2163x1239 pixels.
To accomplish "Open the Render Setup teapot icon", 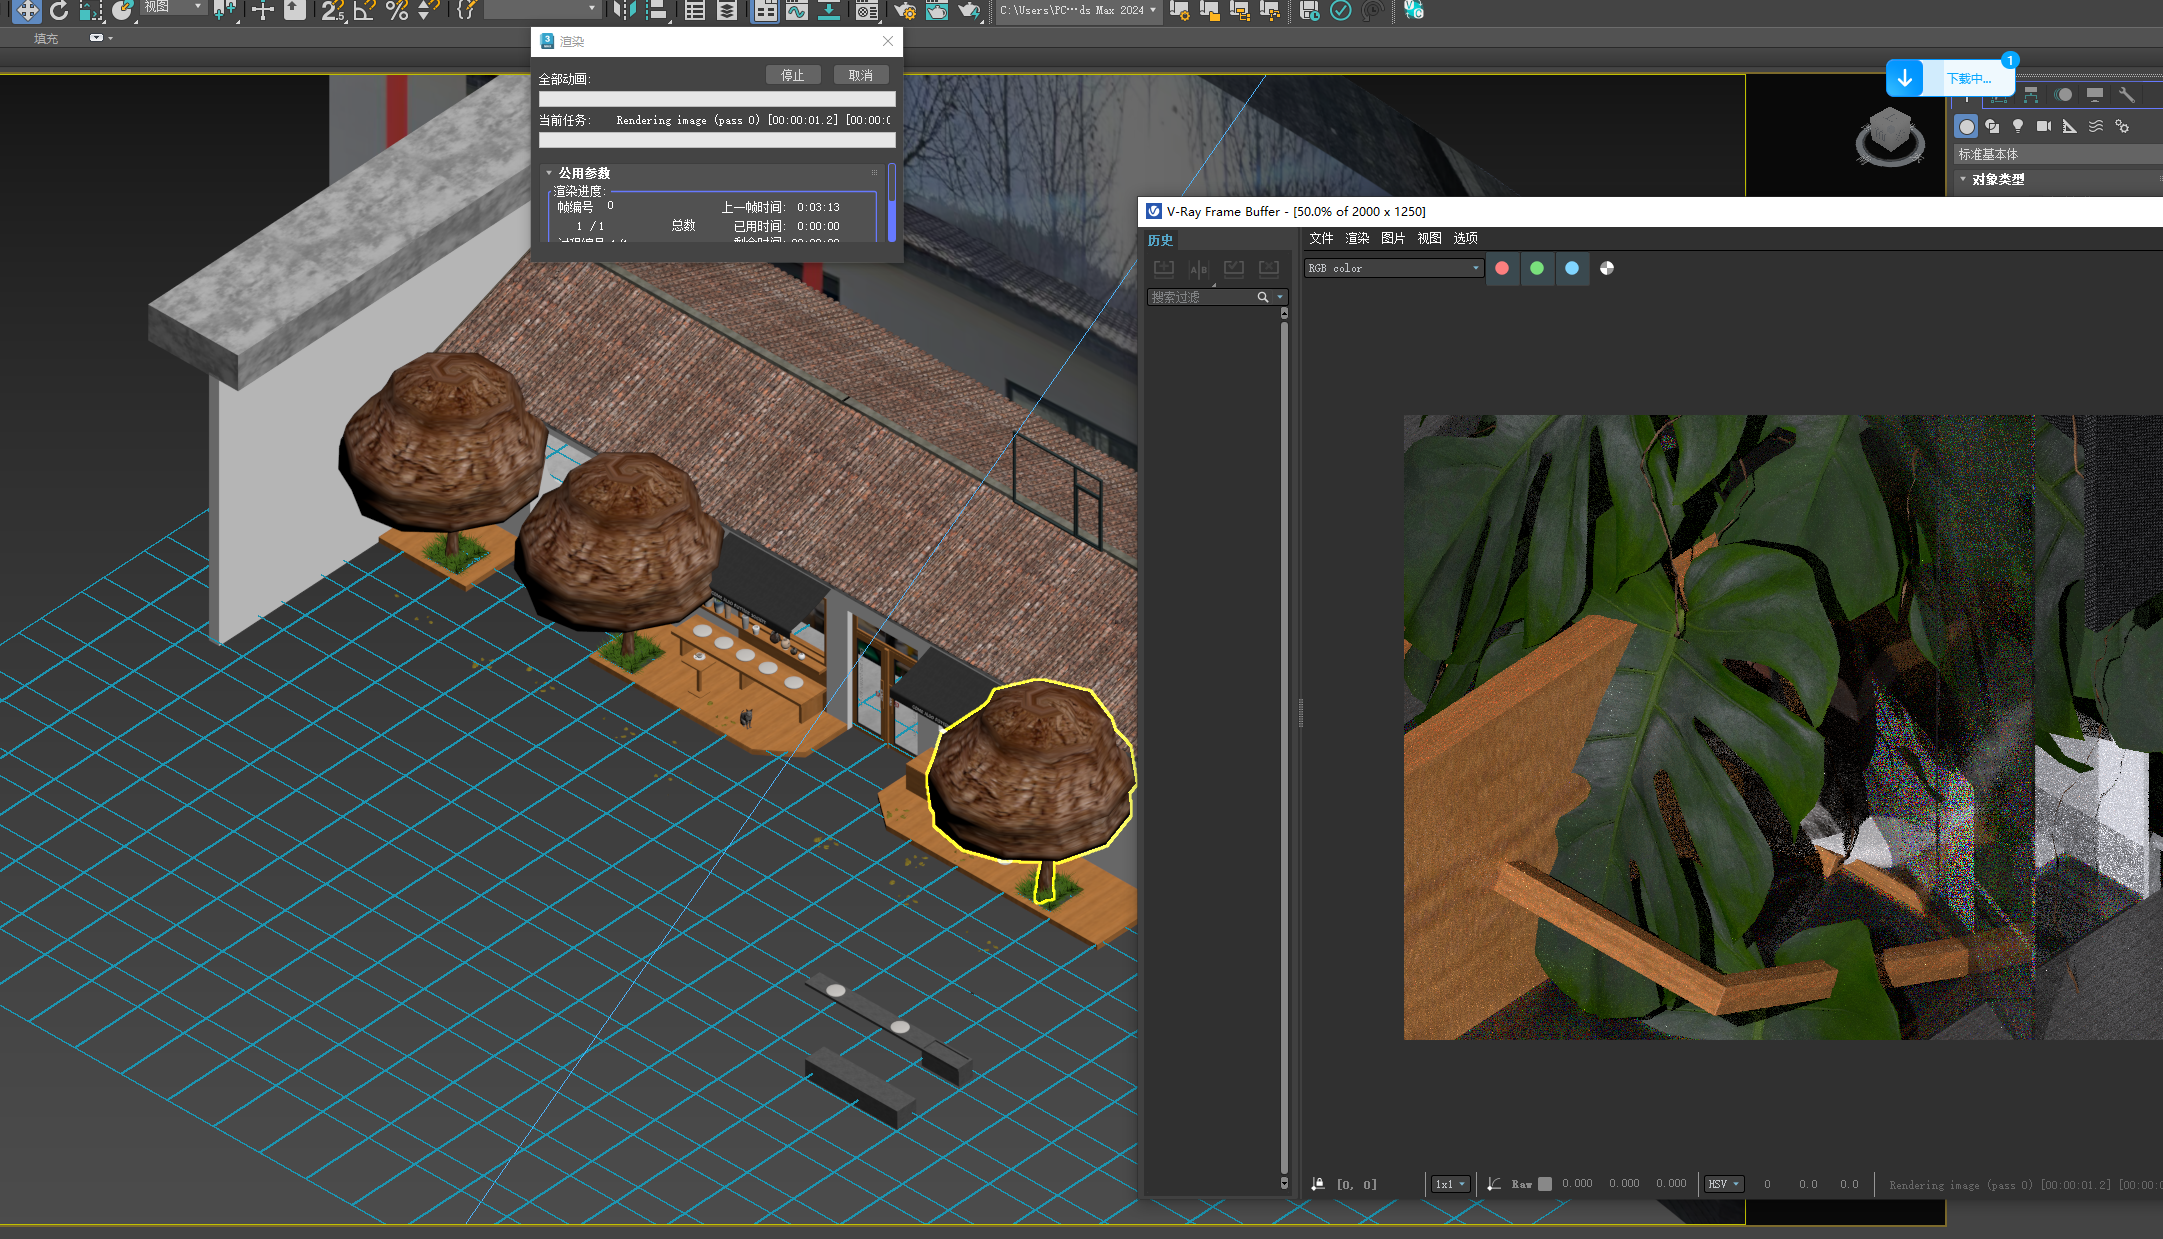I will [905, 11].
